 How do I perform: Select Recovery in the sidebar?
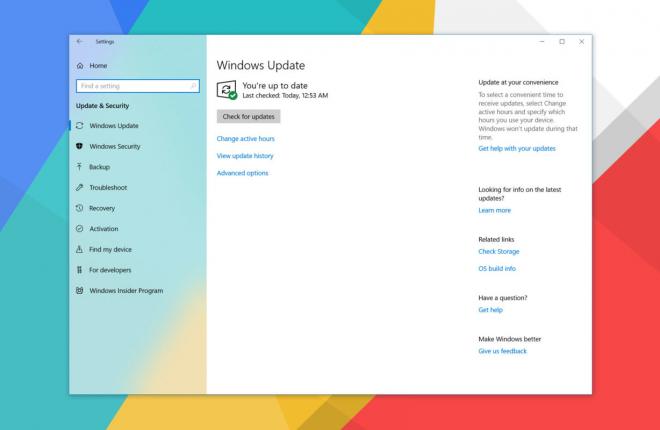pyautogui.click(x=102, y=208)
